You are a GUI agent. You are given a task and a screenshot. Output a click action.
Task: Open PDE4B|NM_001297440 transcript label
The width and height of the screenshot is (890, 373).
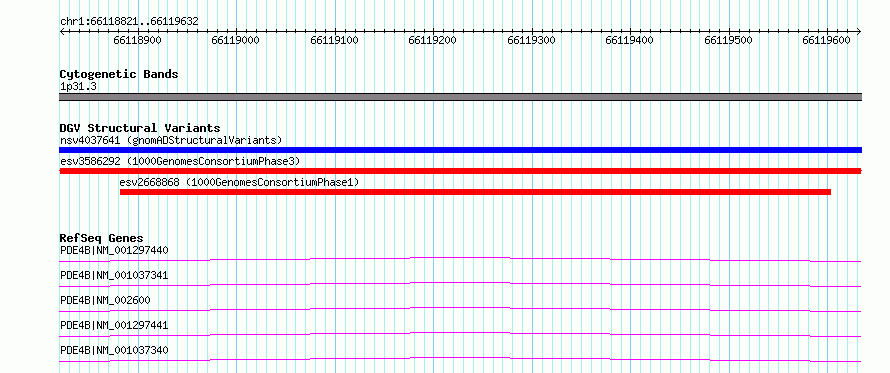(x=114, y=250)
